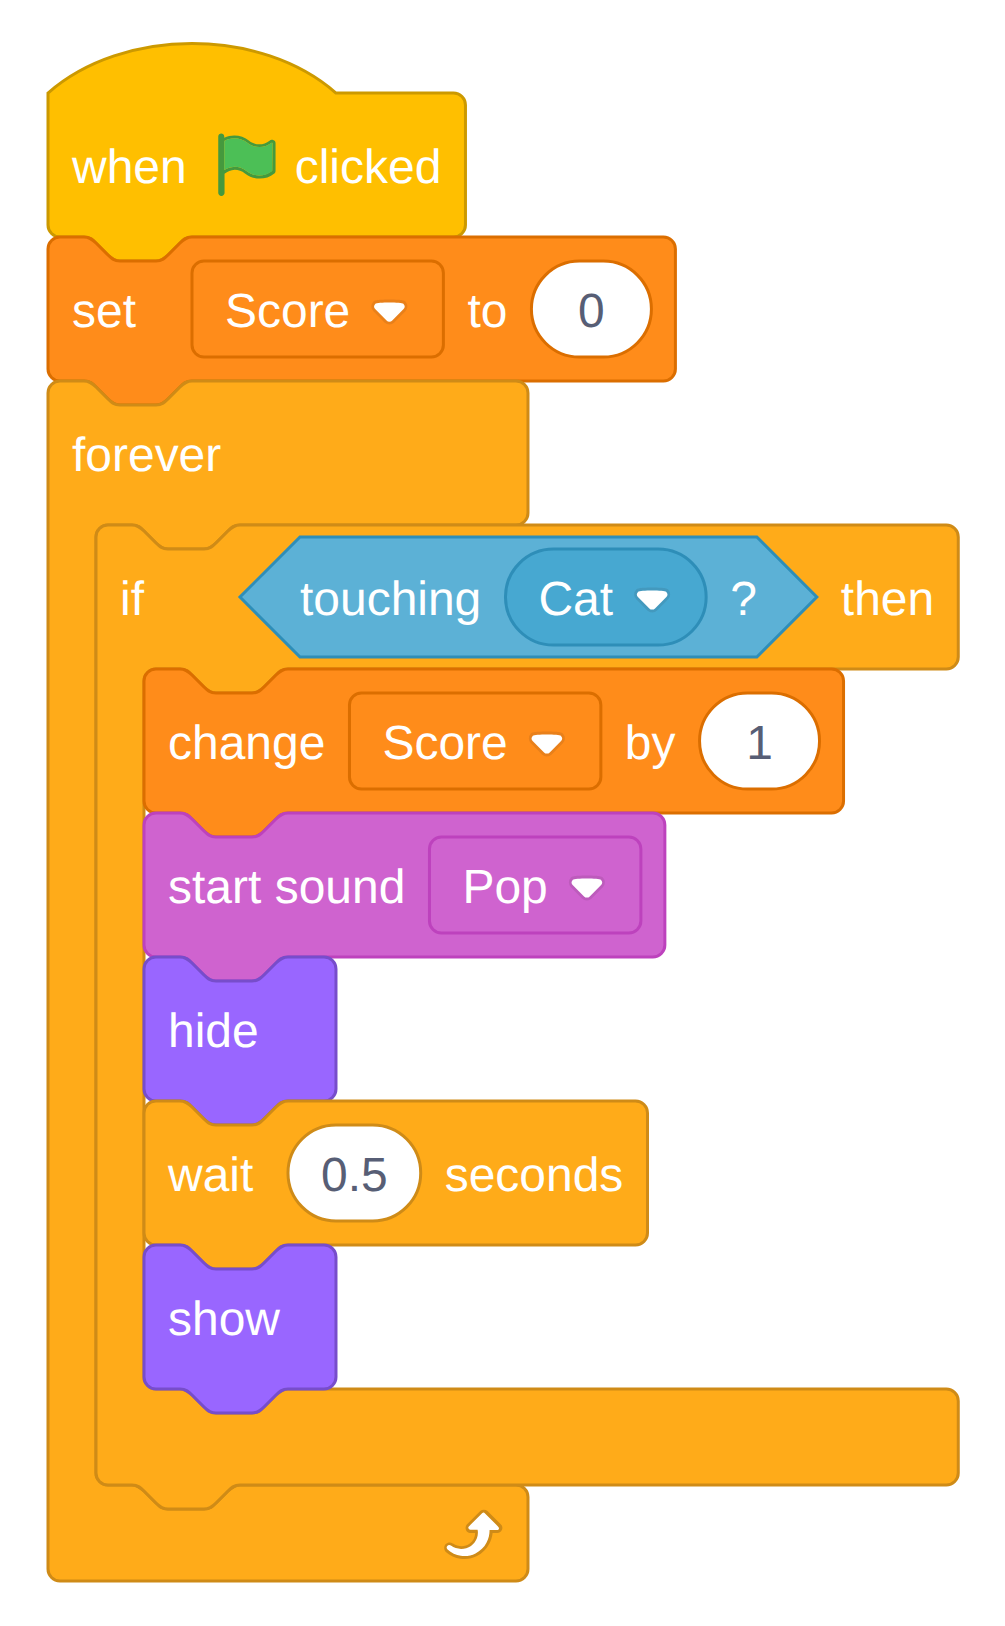Screen dimensions: 1005x1626
Task: Click the wait duration field 0.5
Action: click(354, 1174)
